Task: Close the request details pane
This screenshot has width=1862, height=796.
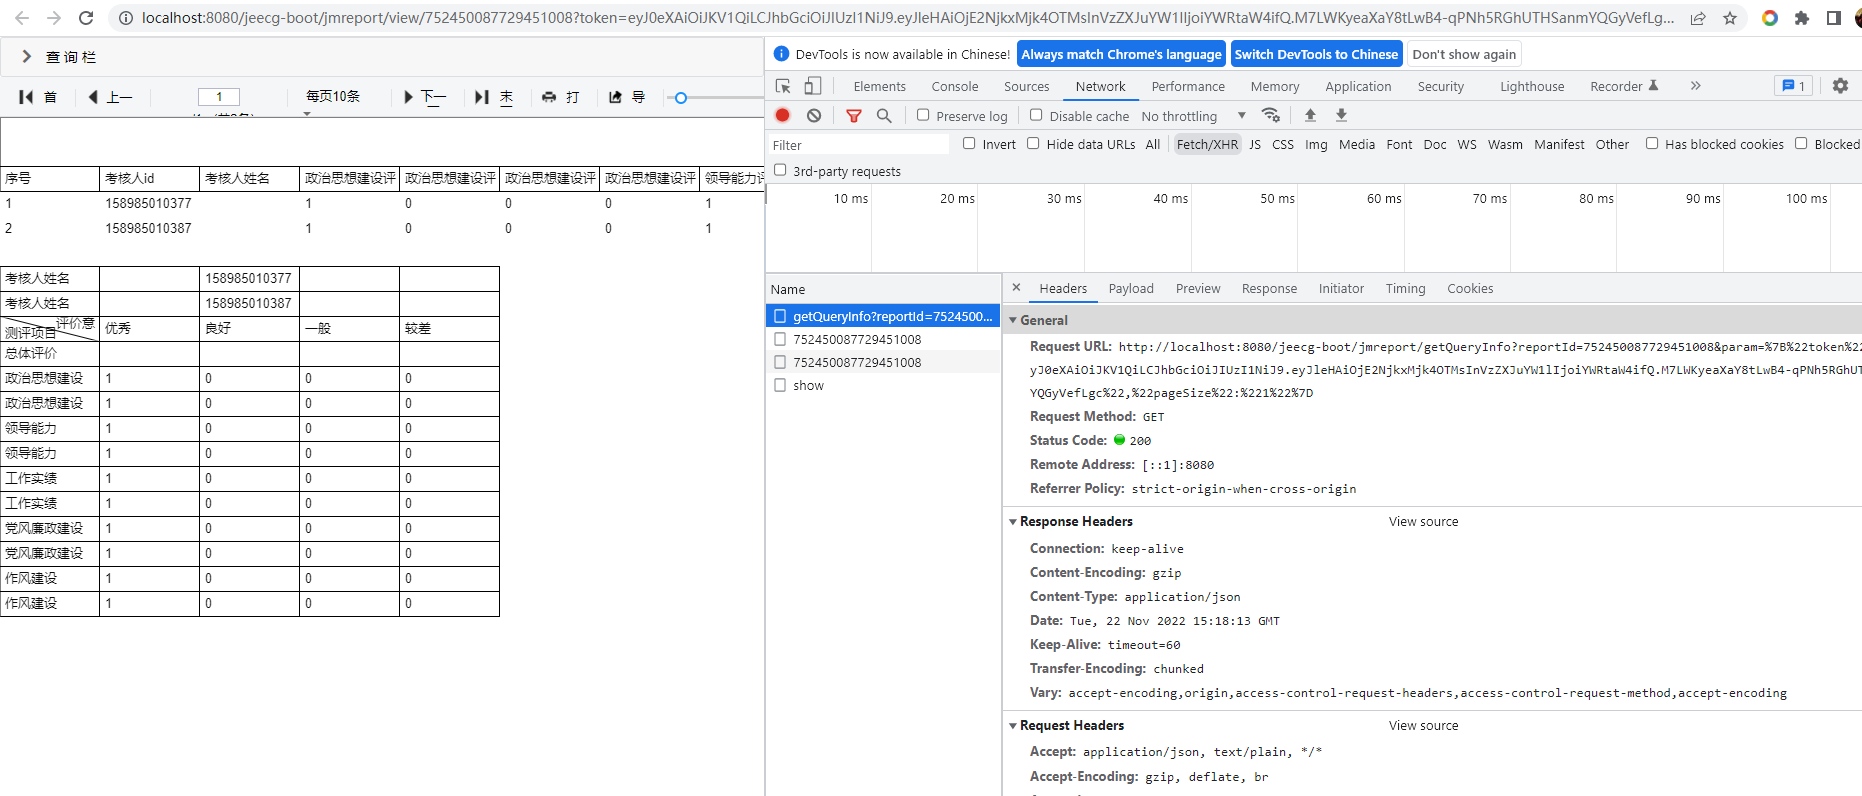Action: (x=1016, y=288)
